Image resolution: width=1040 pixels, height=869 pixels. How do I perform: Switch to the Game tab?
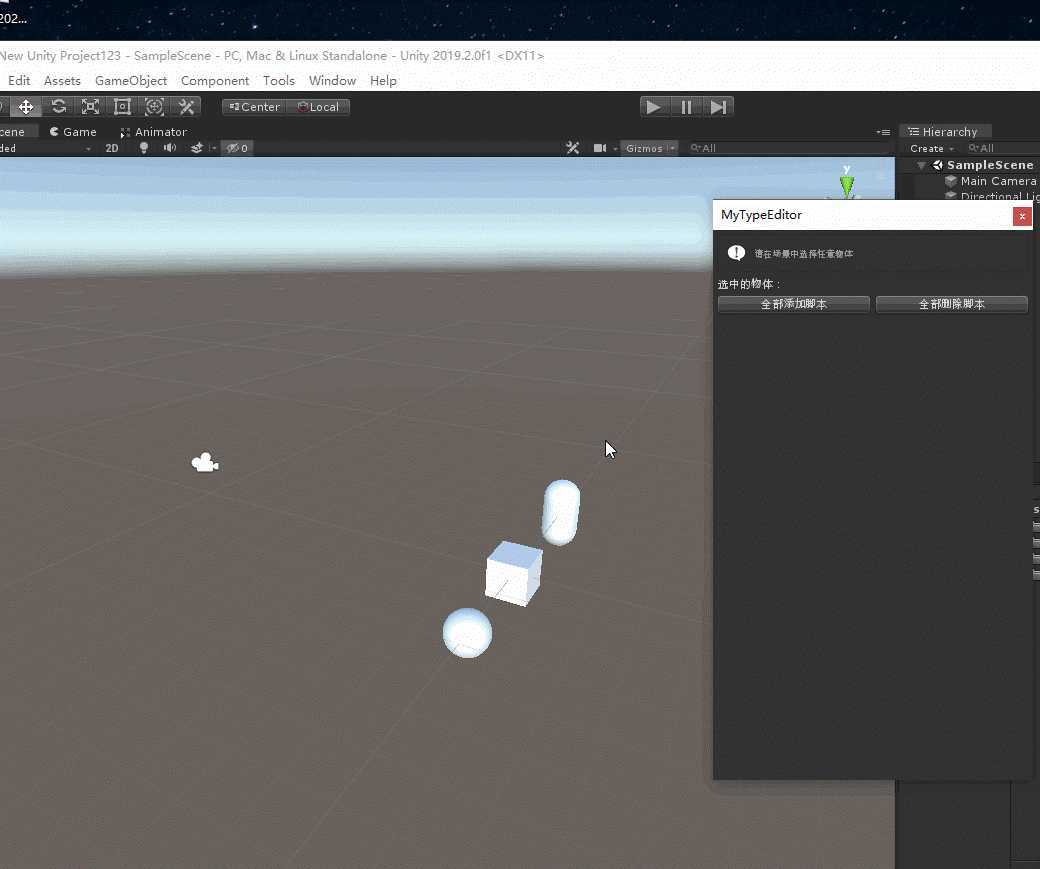pyautogui.click(x=73, y=132)
